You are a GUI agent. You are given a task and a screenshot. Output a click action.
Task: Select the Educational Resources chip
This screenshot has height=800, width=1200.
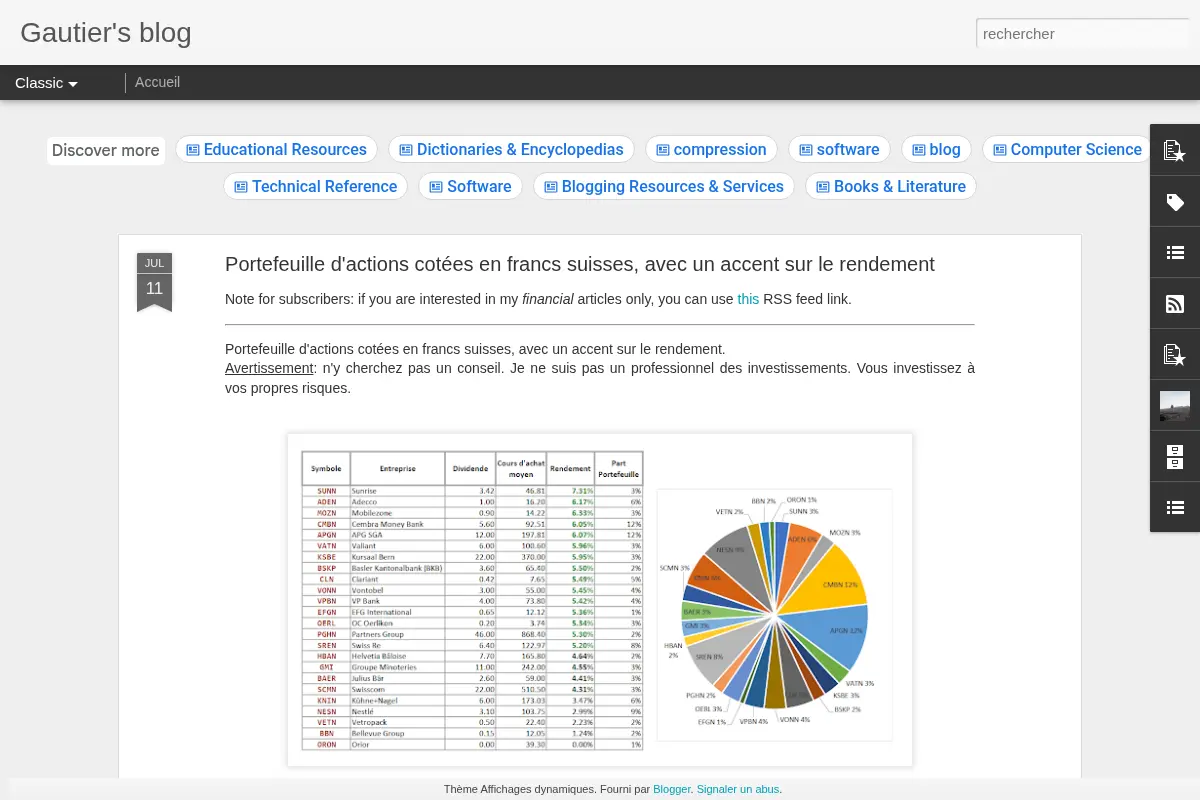pos(276,150)
